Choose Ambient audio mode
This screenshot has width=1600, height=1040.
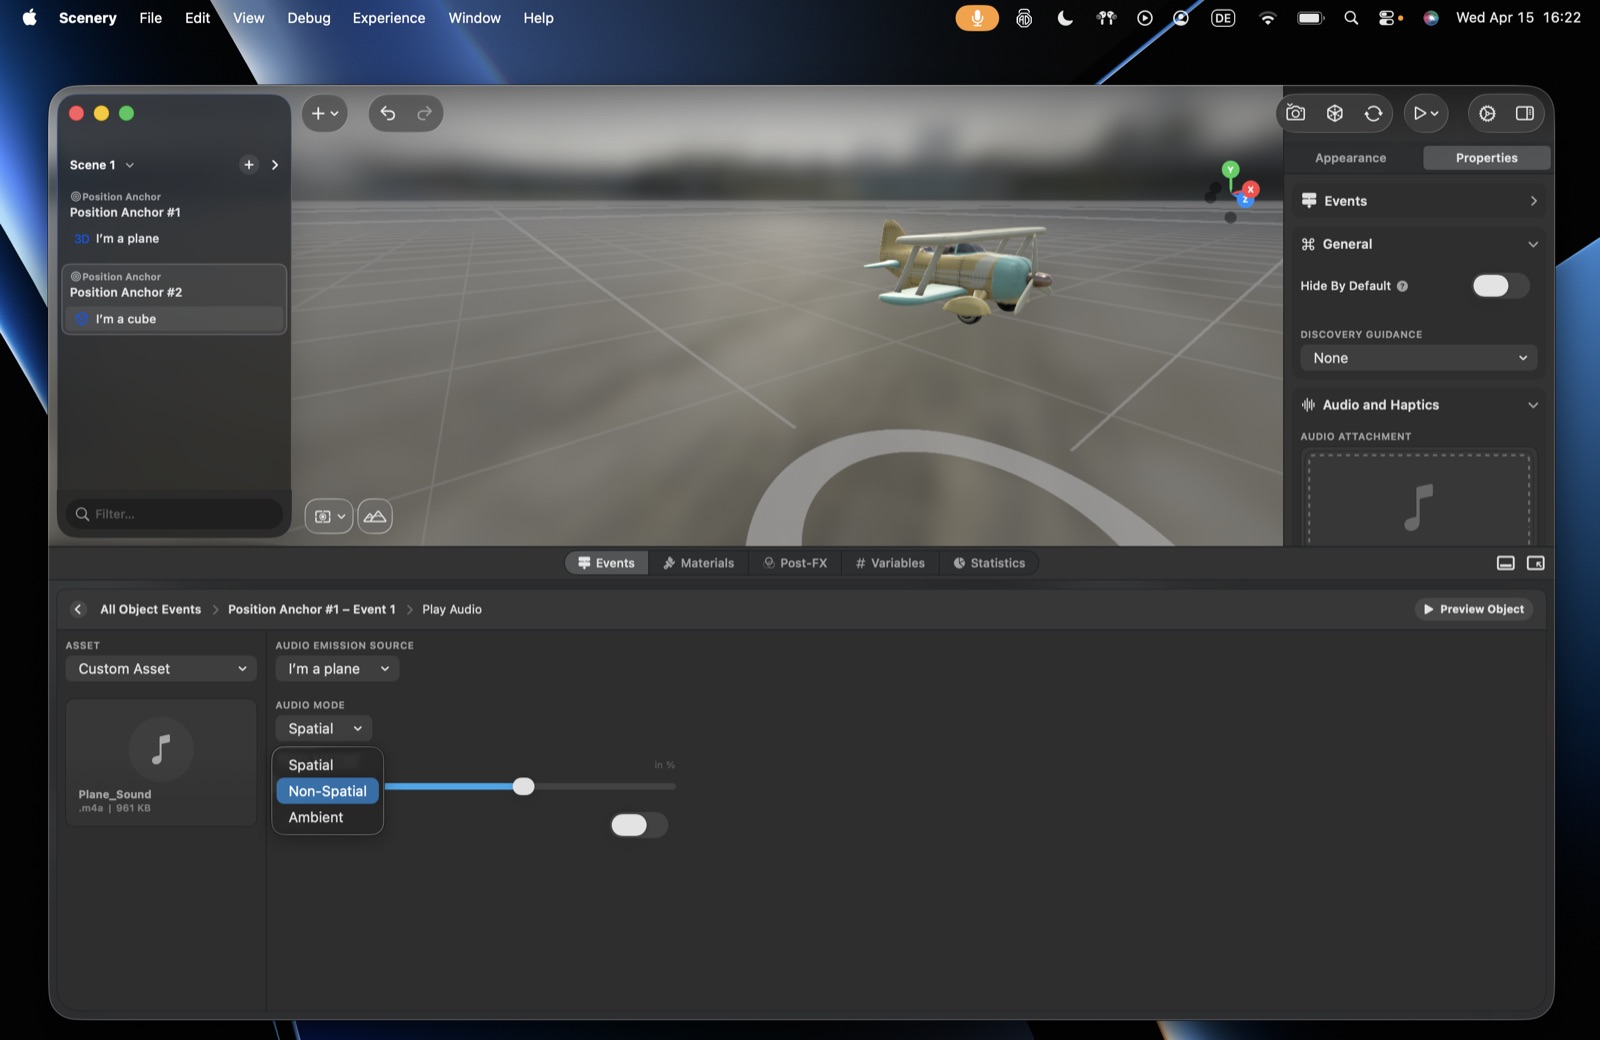[x=328, y=817]
